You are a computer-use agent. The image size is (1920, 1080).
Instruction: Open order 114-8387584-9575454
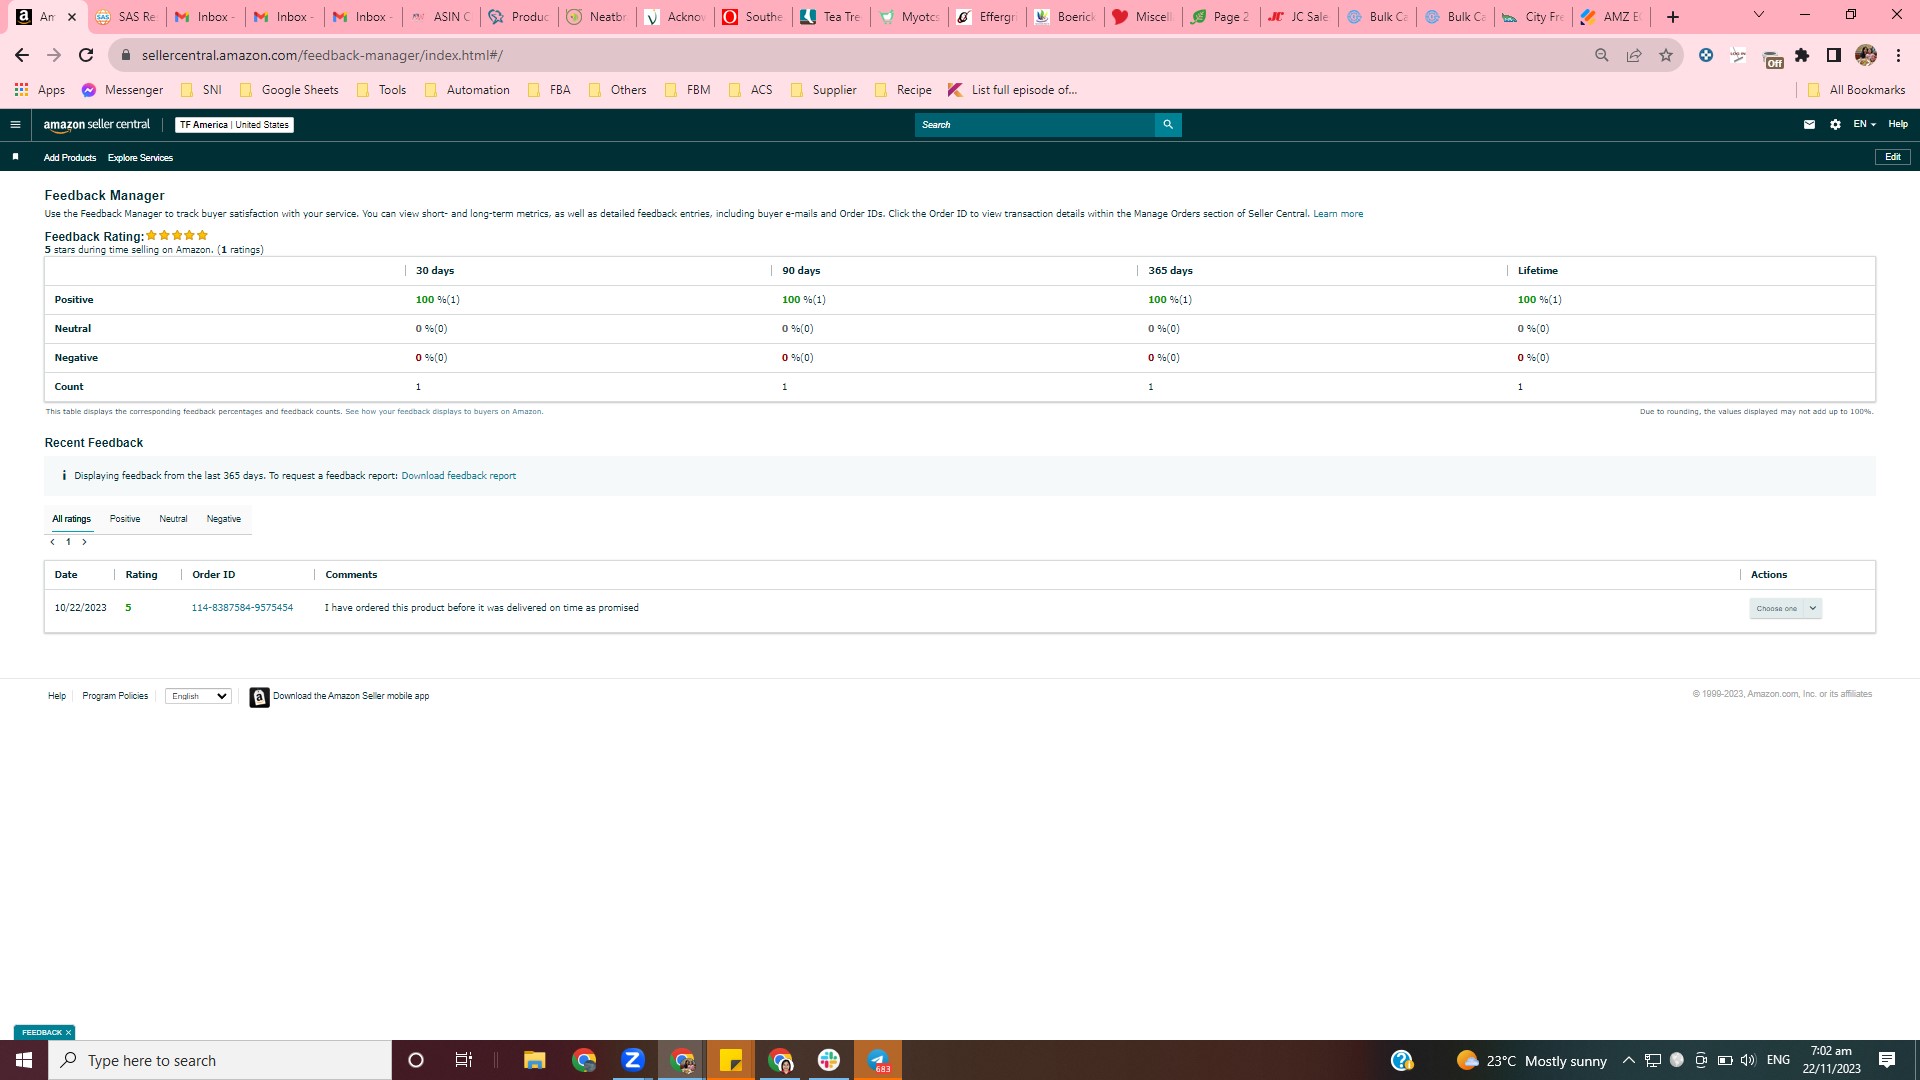(x=242, y=608)
